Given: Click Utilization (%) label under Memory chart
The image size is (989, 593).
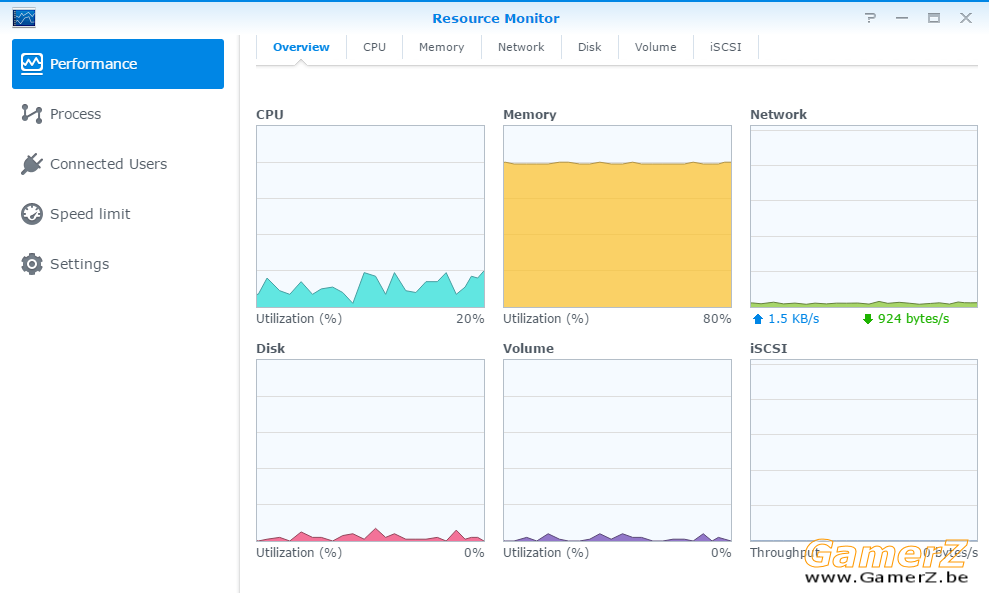Looking at the screenshot, I should 546,319.
